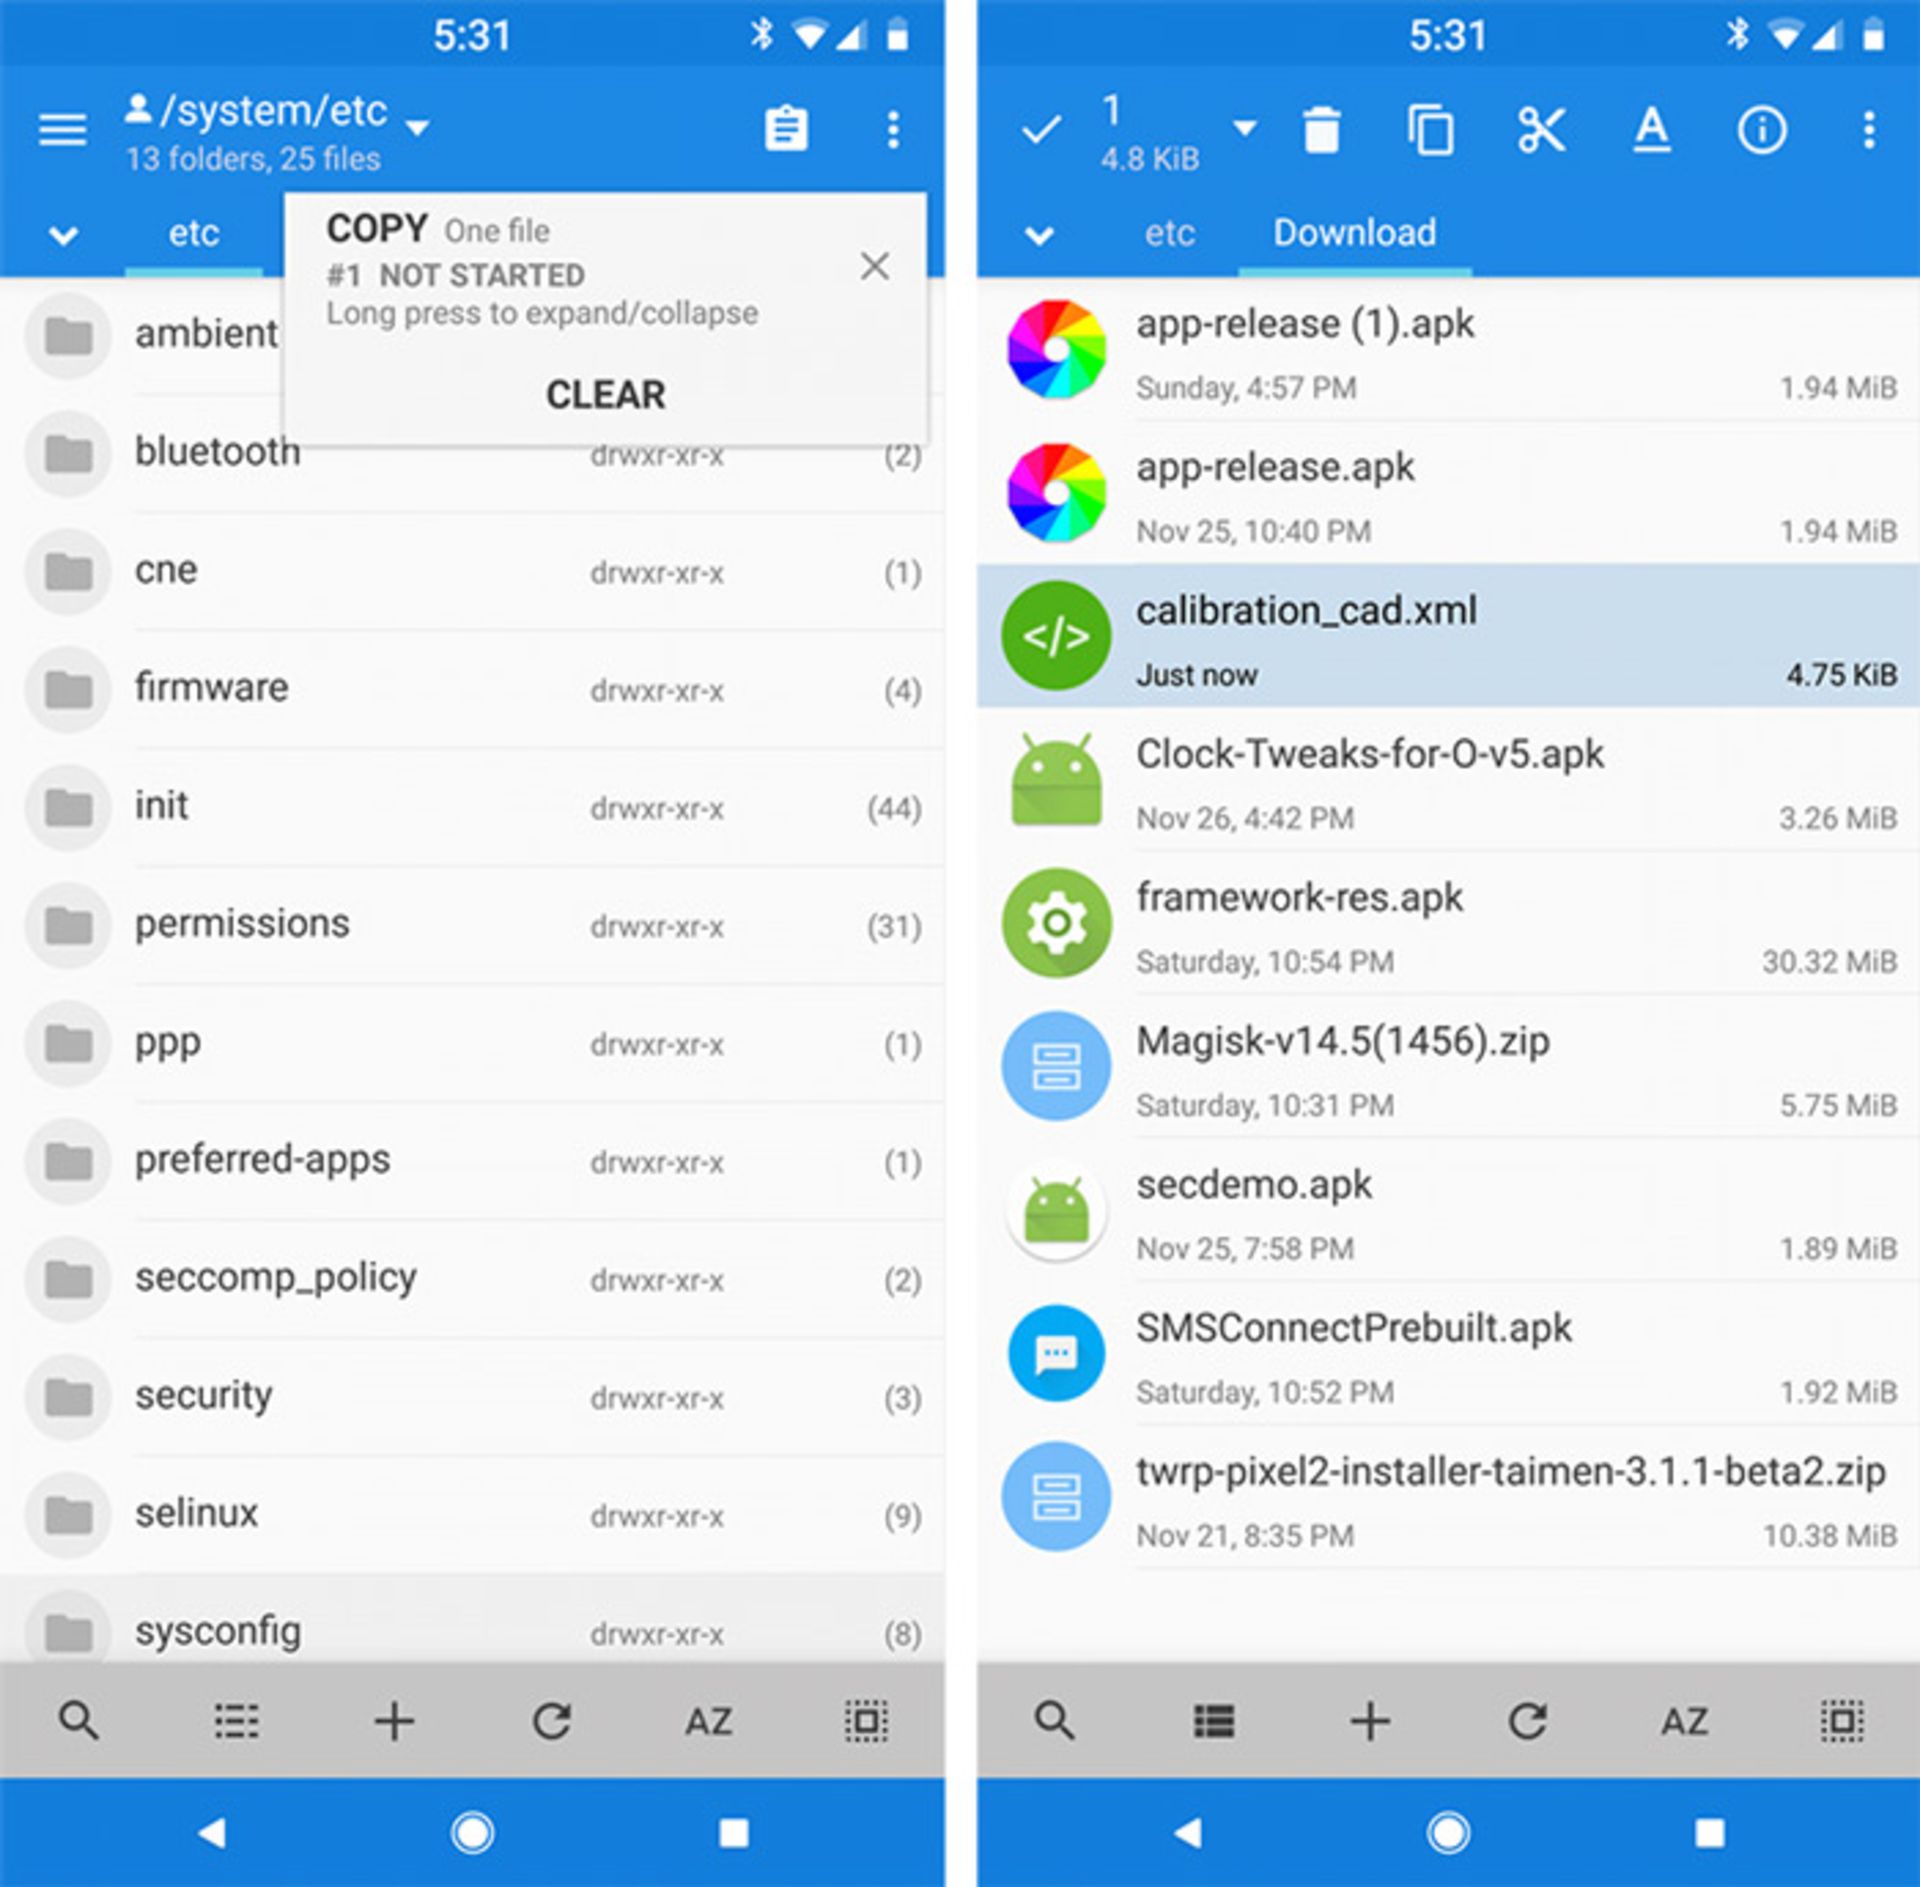Delete the selected file with trash icon
This screenshot has height=1887, width=1920.
coord(1321,131)
